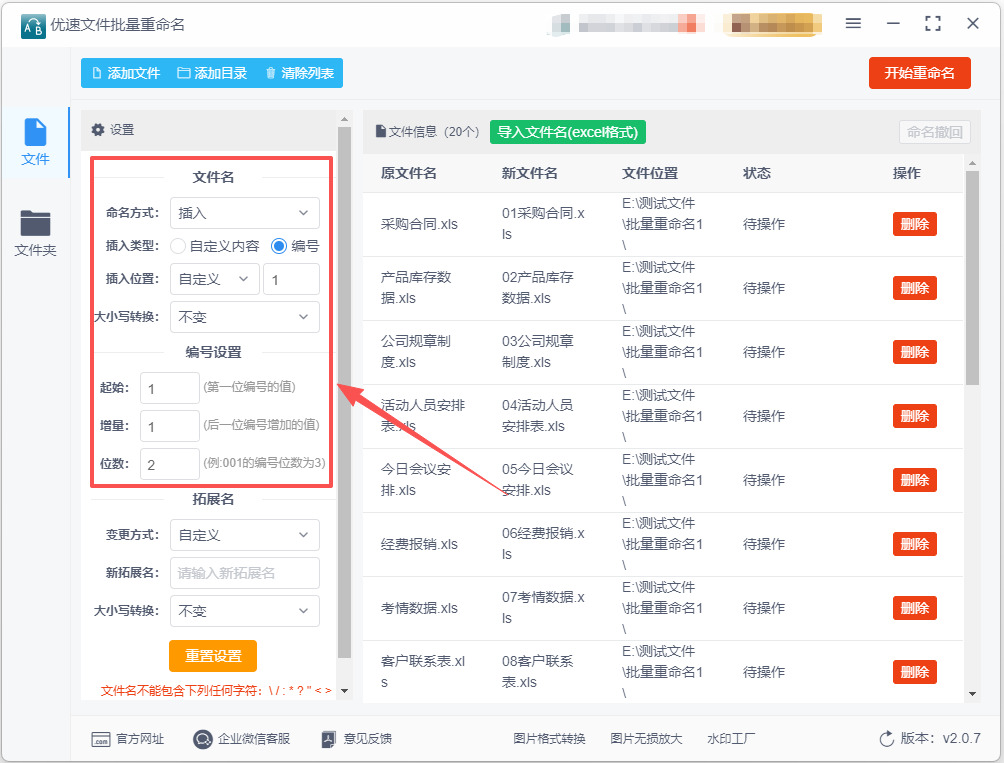Click the 操作 column header
1004x763 pixels.
907,173
